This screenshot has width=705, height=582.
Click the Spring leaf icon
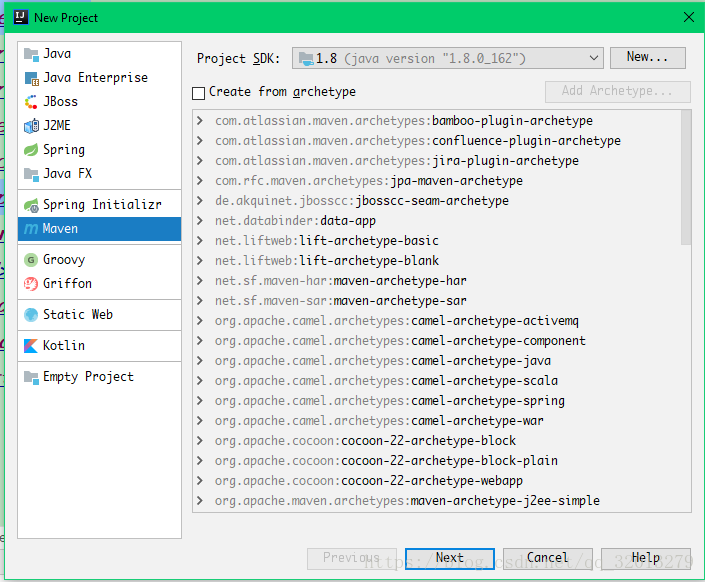[x=31, y=150]
